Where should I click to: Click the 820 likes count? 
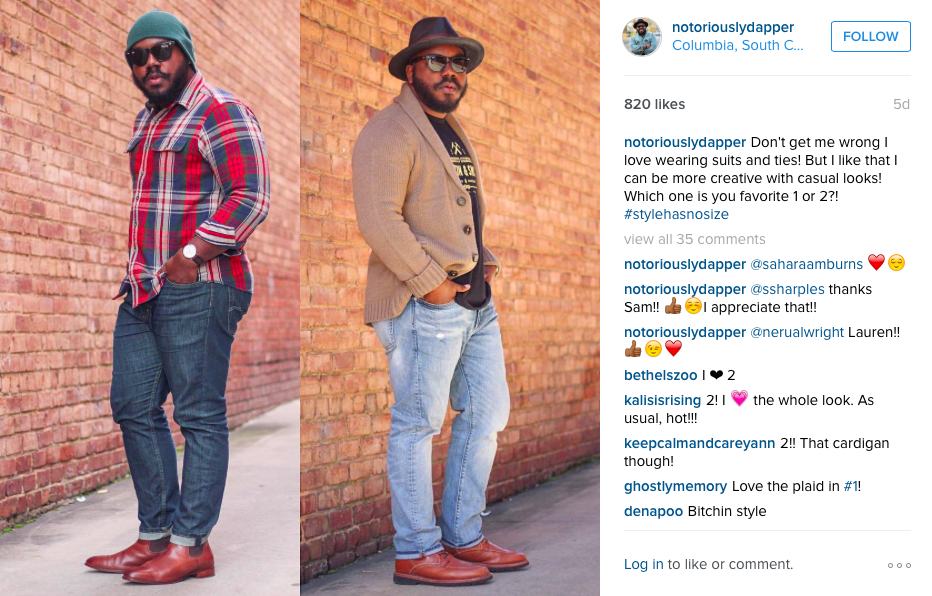point(654,105)
